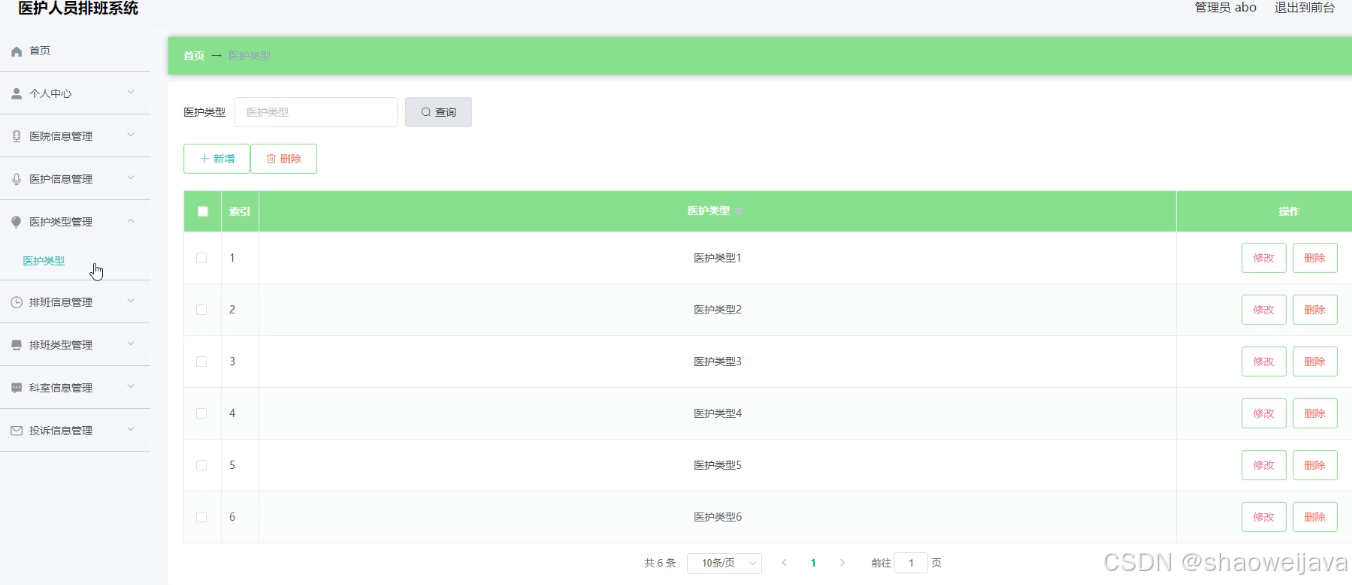Click the 前往 page number input
1352x585 pixels.
point(911,563)
